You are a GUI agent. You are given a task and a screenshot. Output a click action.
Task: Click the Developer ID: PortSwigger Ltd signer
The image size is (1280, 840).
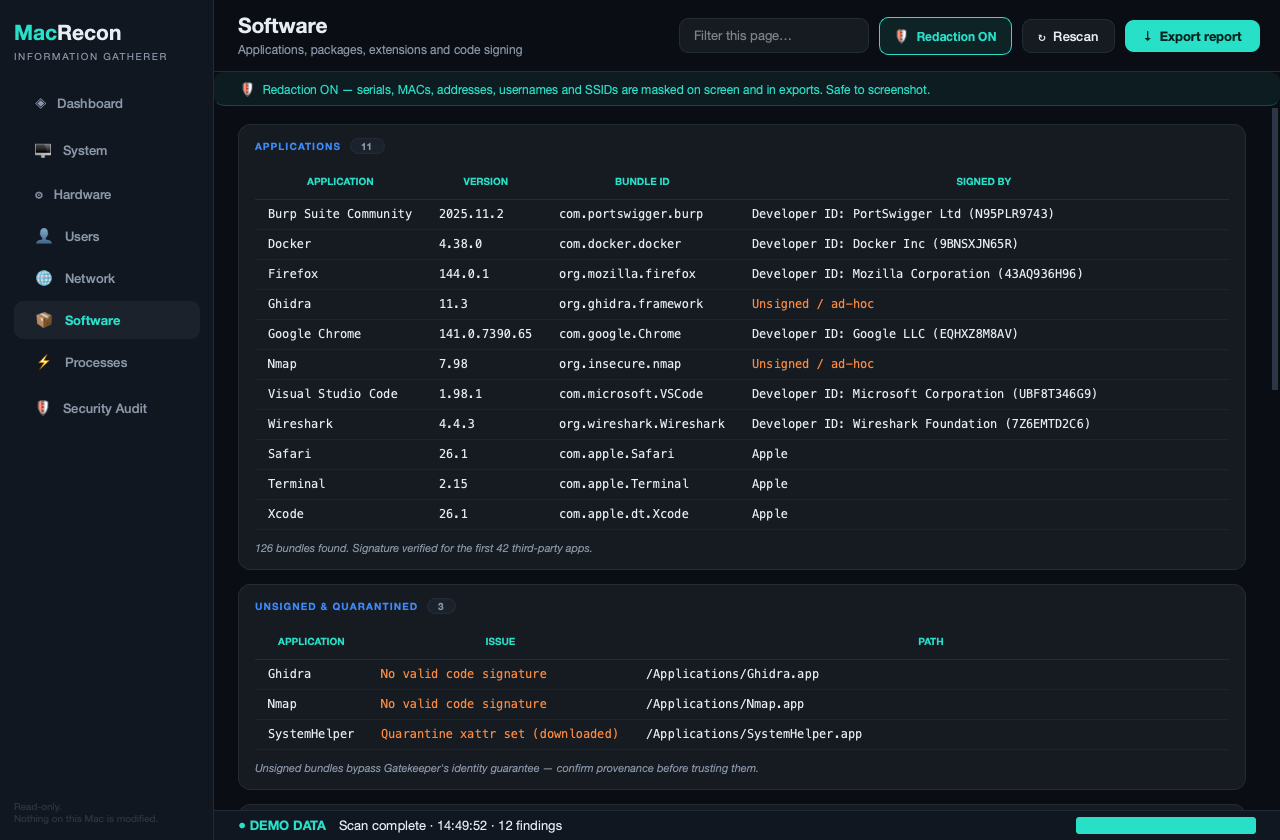tap(902, 214)
